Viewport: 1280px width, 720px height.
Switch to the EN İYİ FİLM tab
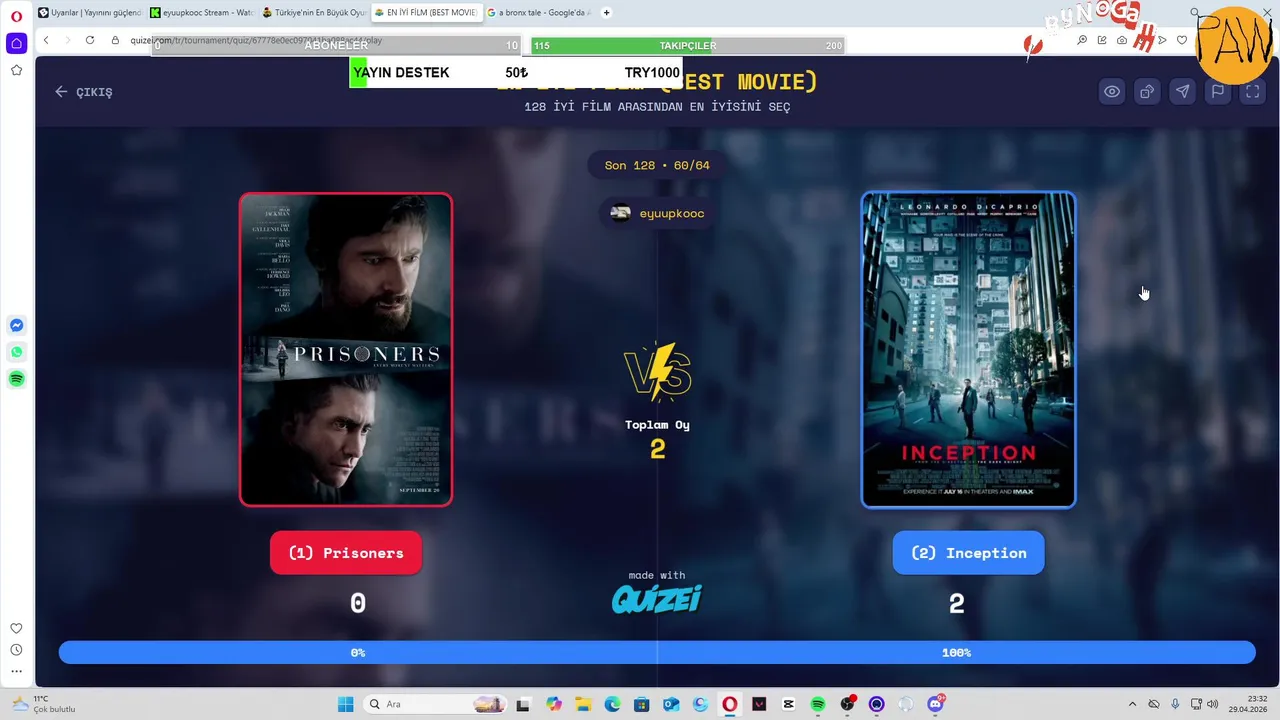coord(425,13)
